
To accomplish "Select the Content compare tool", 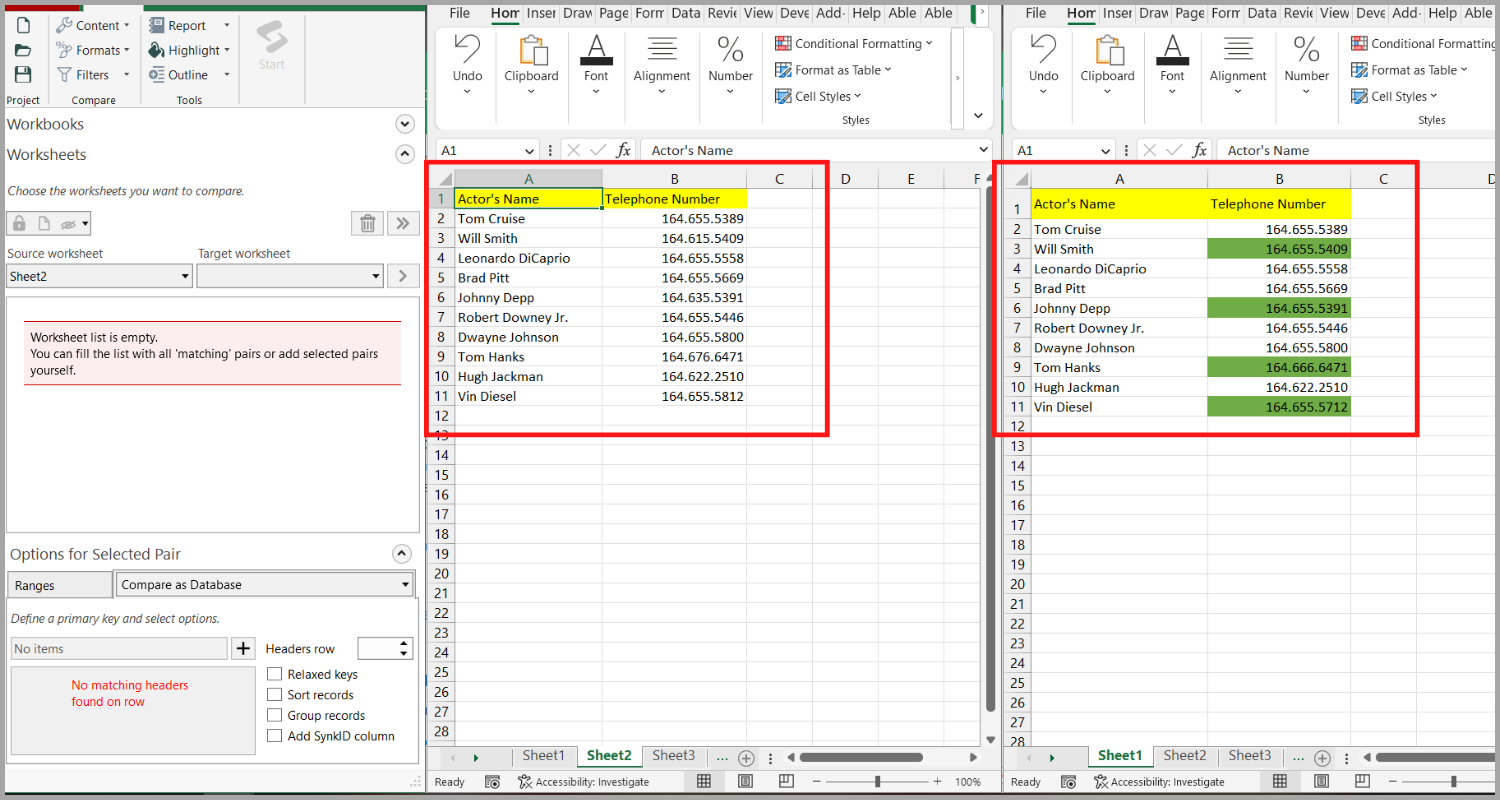I will click(93, 24).
